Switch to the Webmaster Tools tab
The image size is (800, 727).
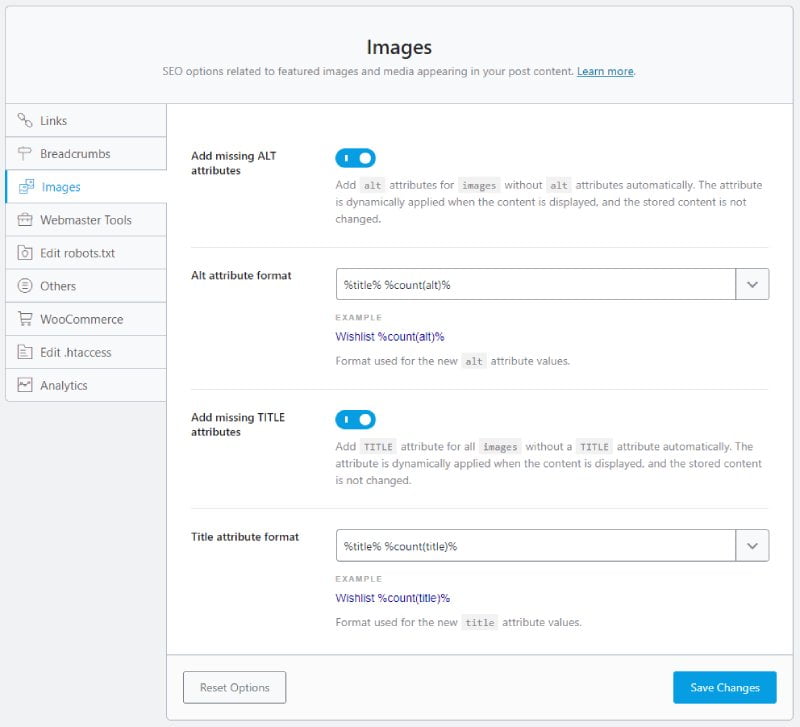86,220
